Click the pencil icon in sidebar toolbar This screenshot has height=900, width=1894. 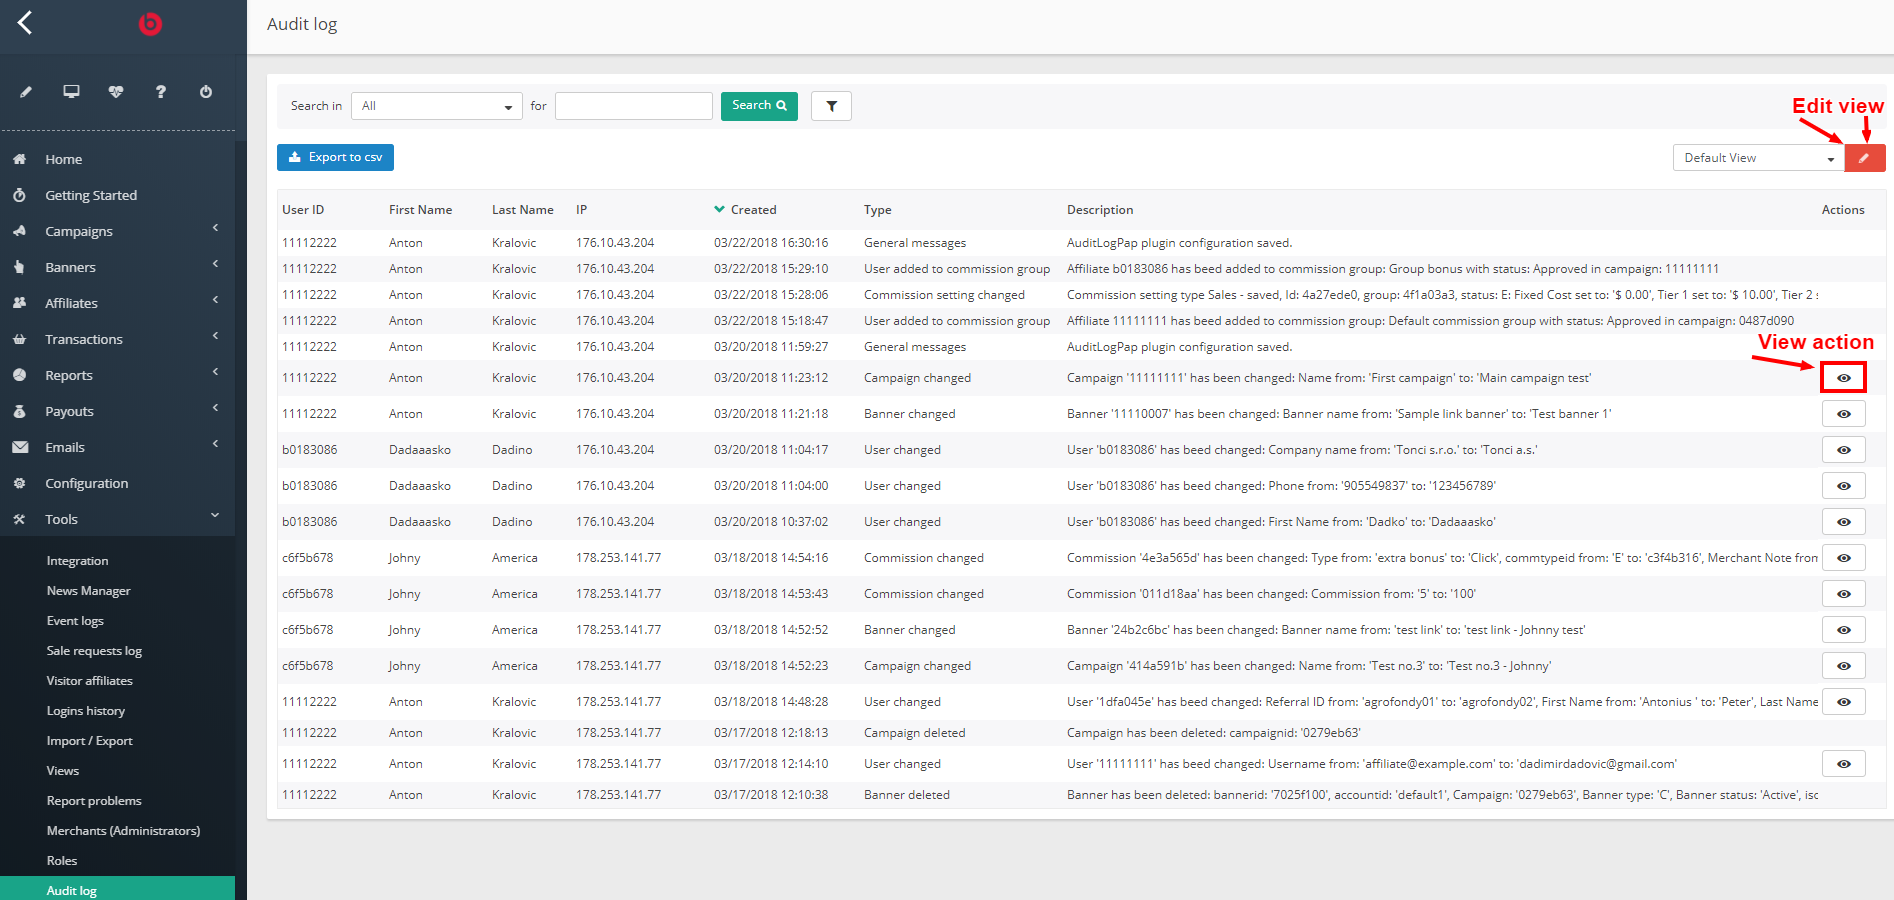click(26, 92)
